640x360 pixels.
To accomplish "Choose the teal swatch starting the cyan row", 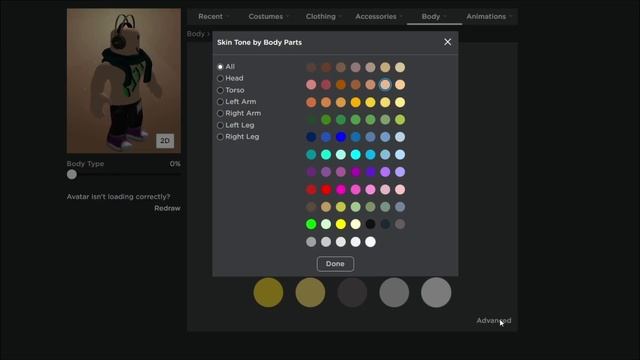I will pos(311,155).
